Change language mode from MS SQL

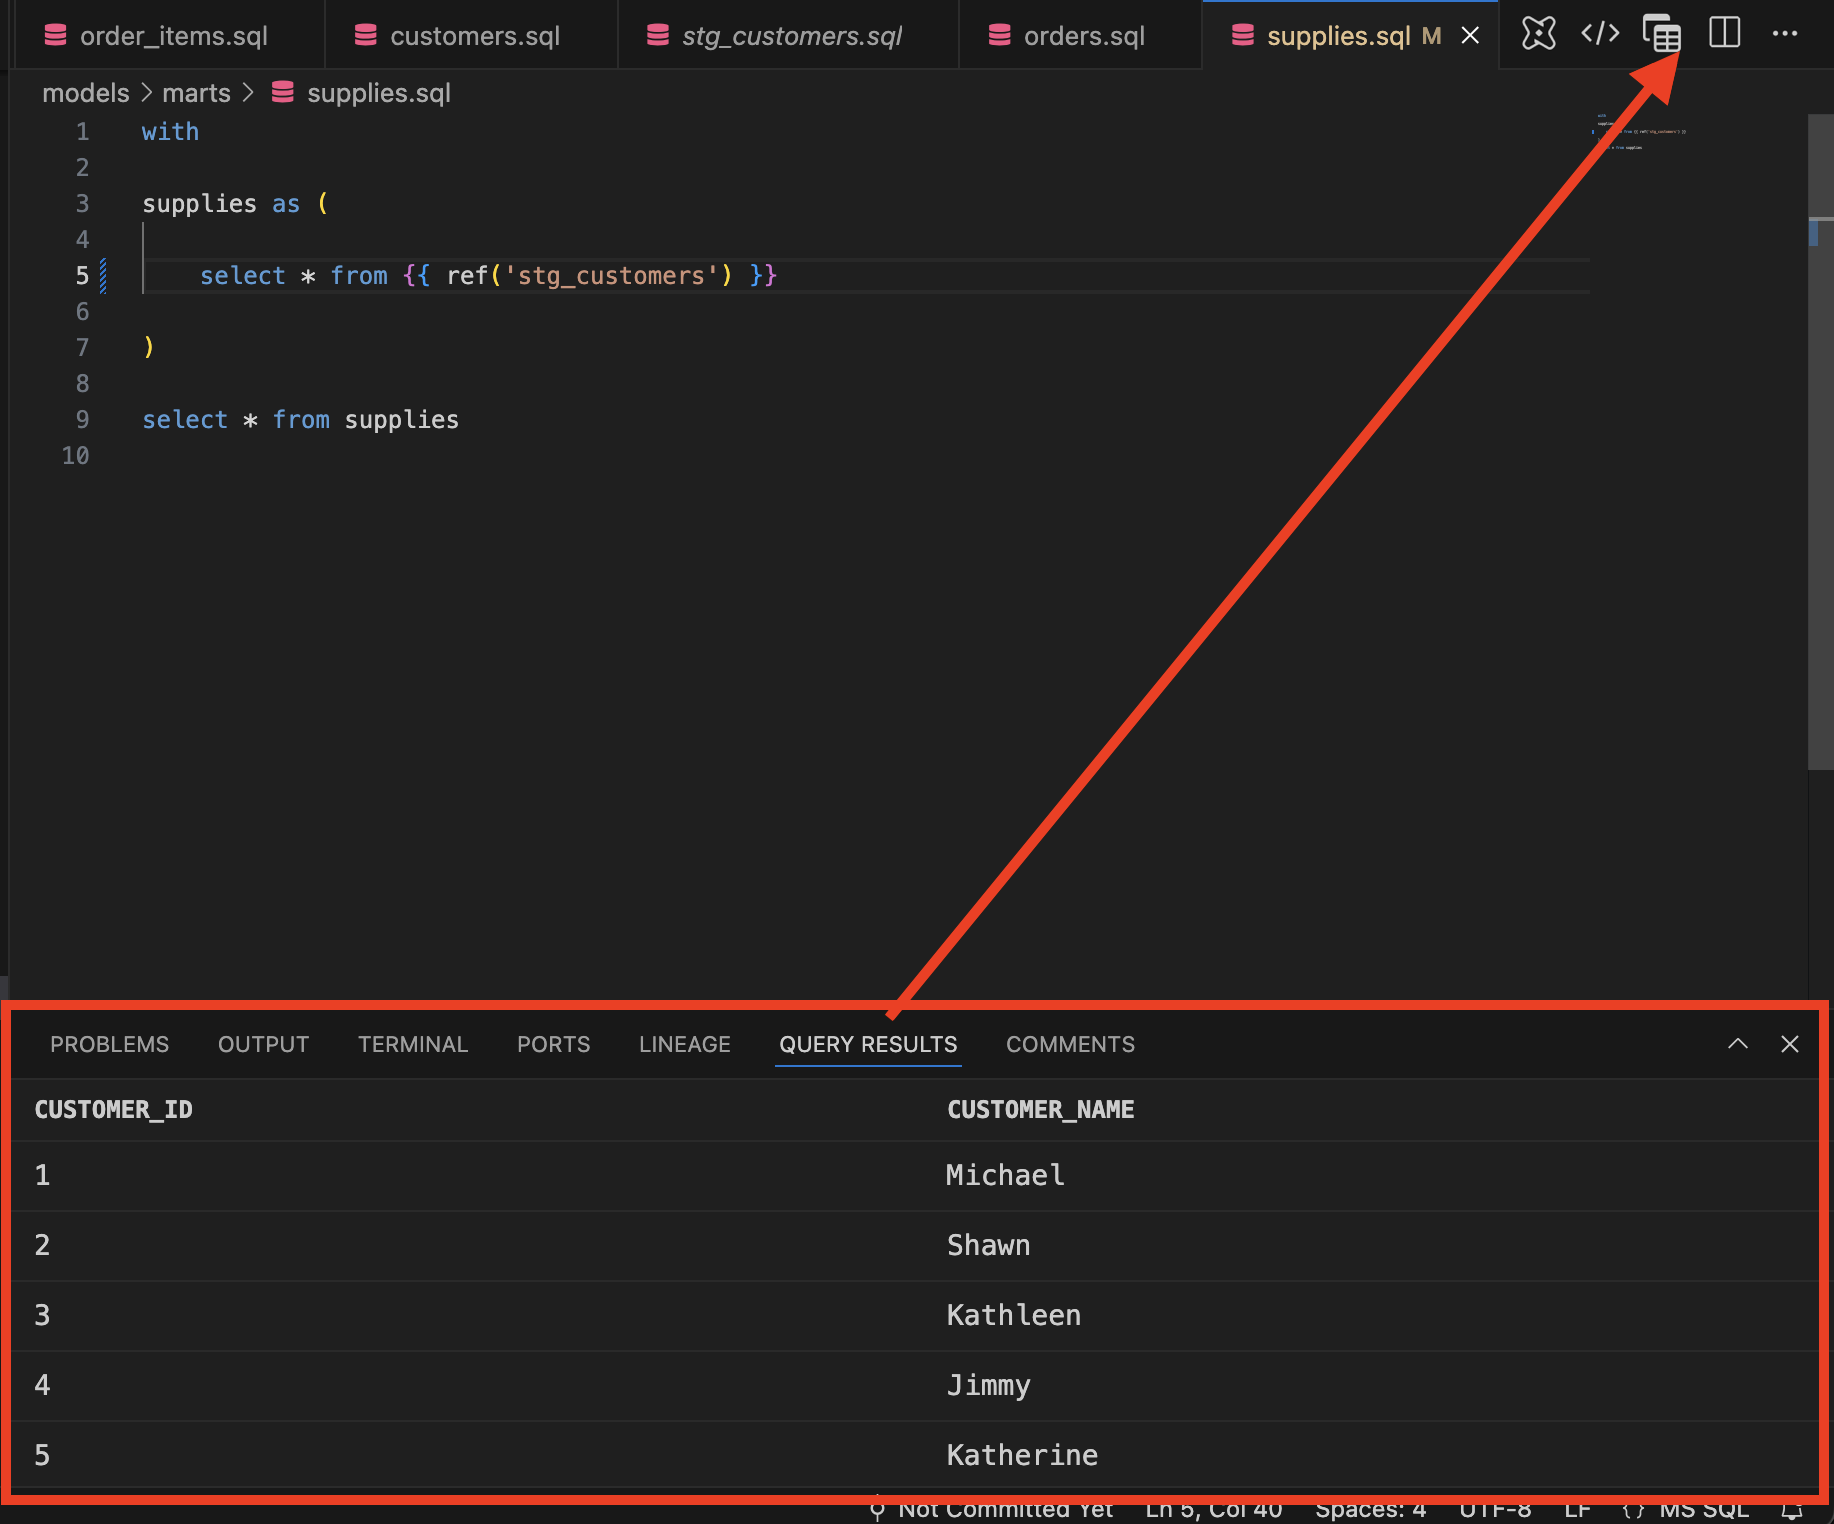point(1702,1509)
